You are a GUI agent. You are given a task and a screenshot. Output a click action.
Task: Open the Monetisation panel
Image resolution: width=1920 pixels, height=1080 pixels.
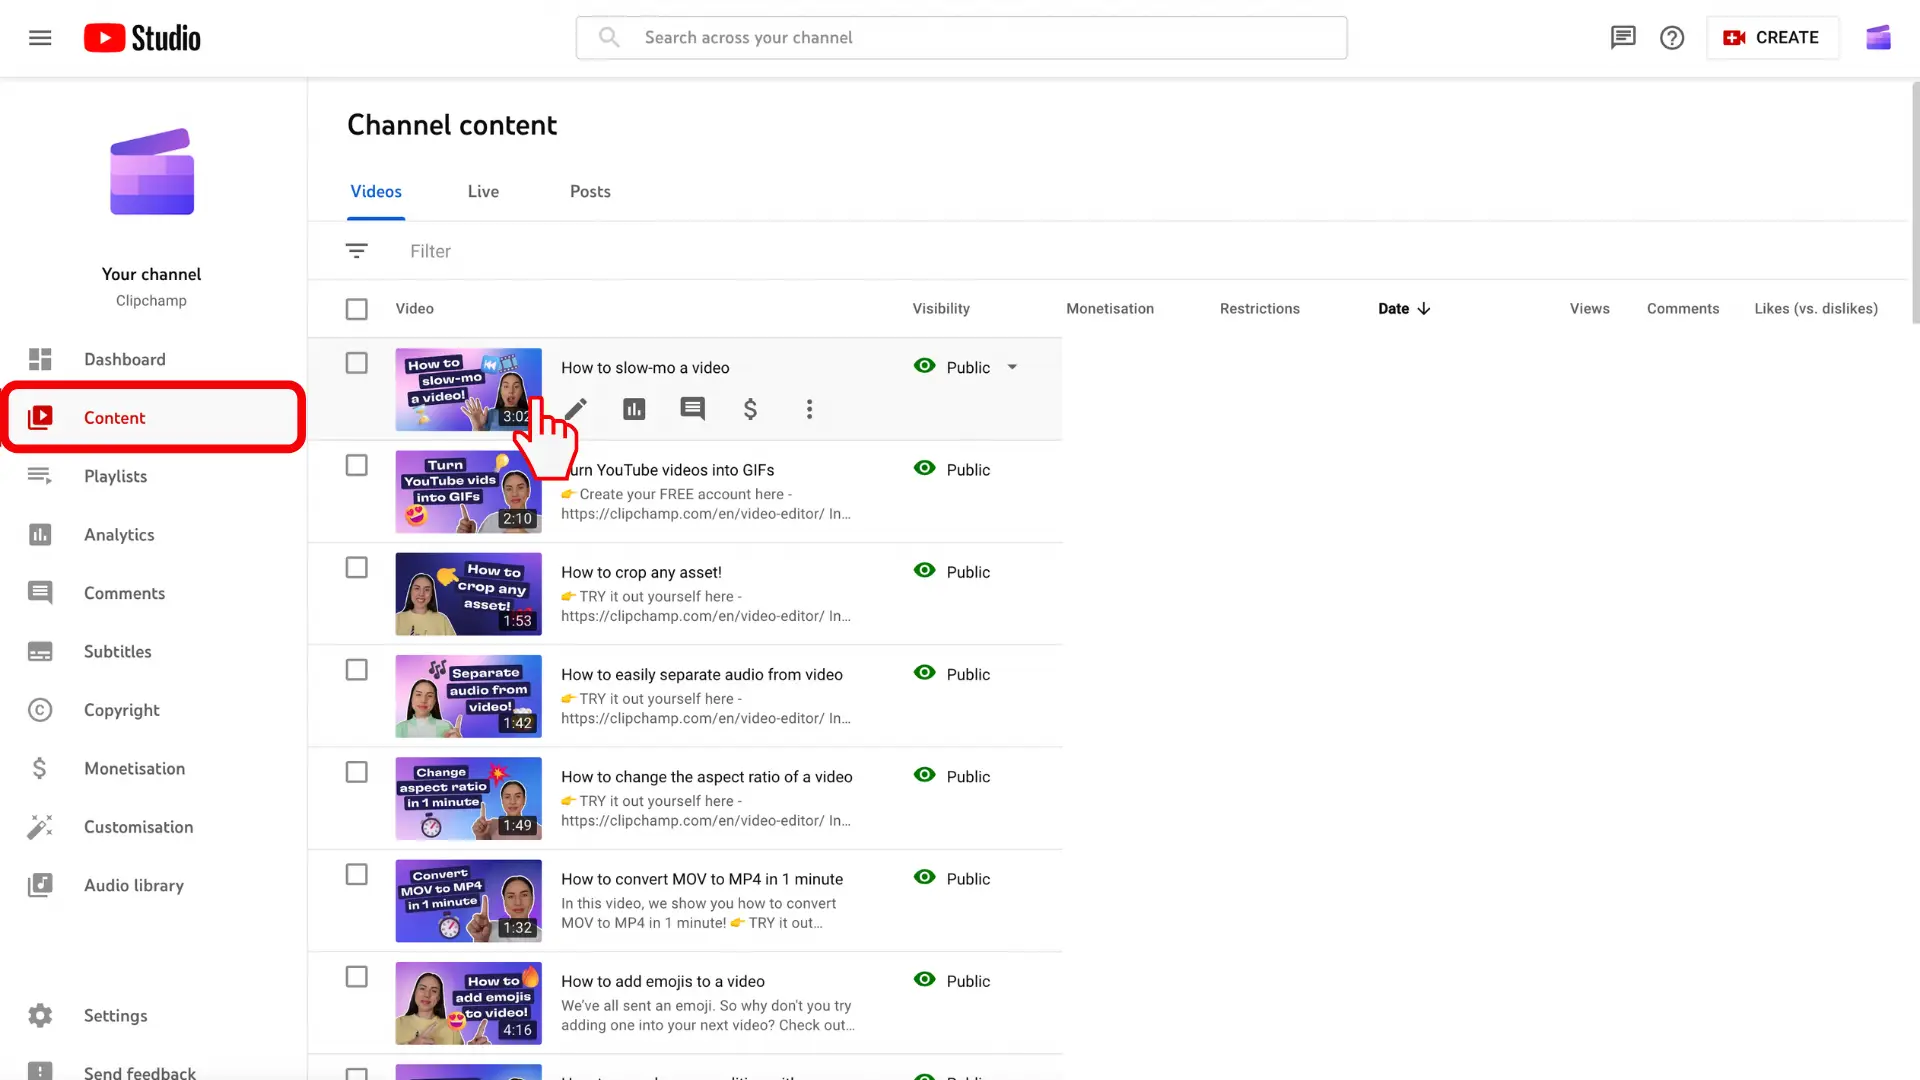(x=133, y=767)
